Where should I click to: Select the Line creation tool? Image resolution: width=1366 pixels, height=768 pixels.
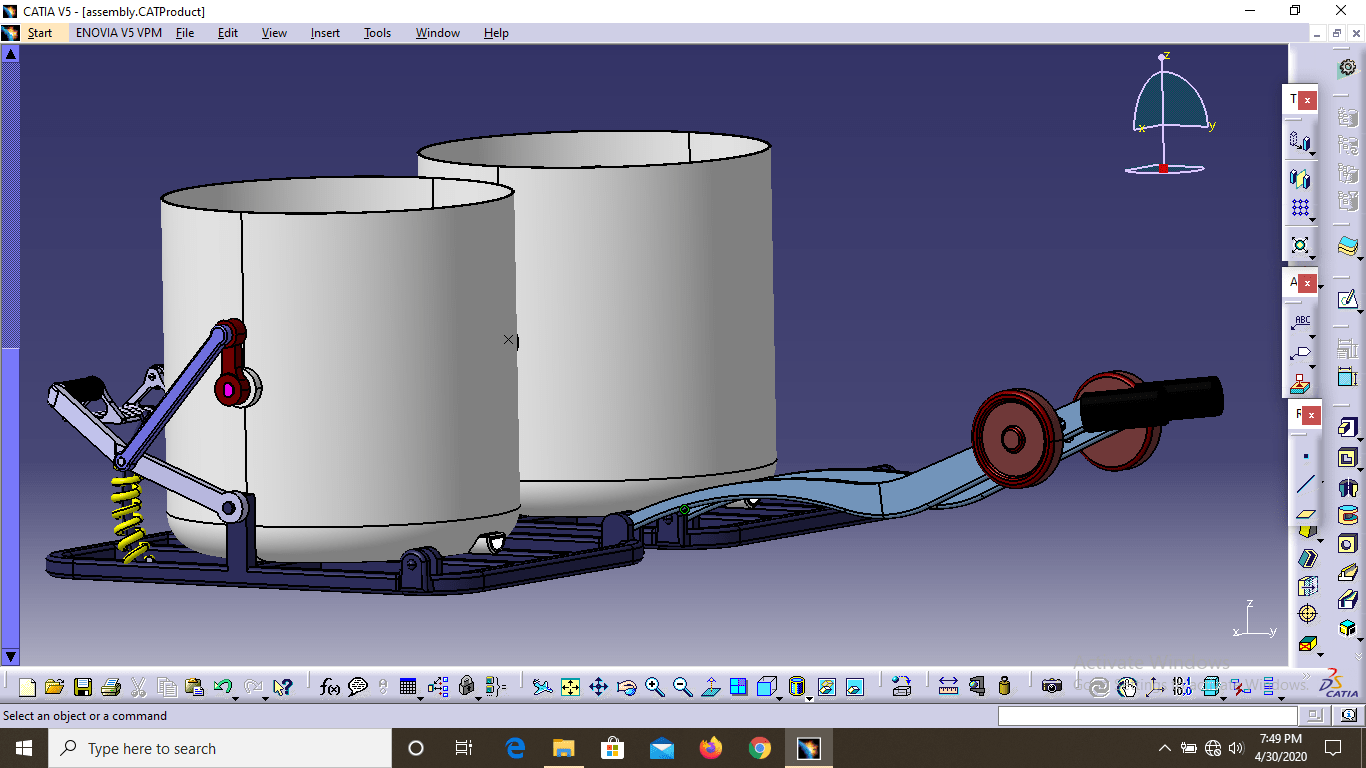pos(1305,485)
